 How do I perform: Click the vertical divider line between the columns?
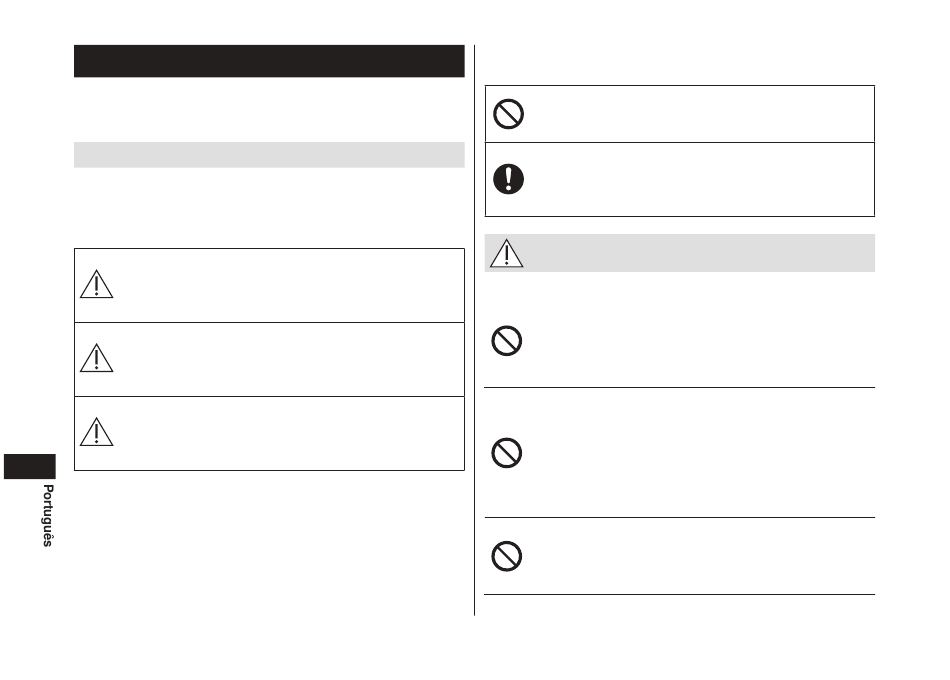474,330
